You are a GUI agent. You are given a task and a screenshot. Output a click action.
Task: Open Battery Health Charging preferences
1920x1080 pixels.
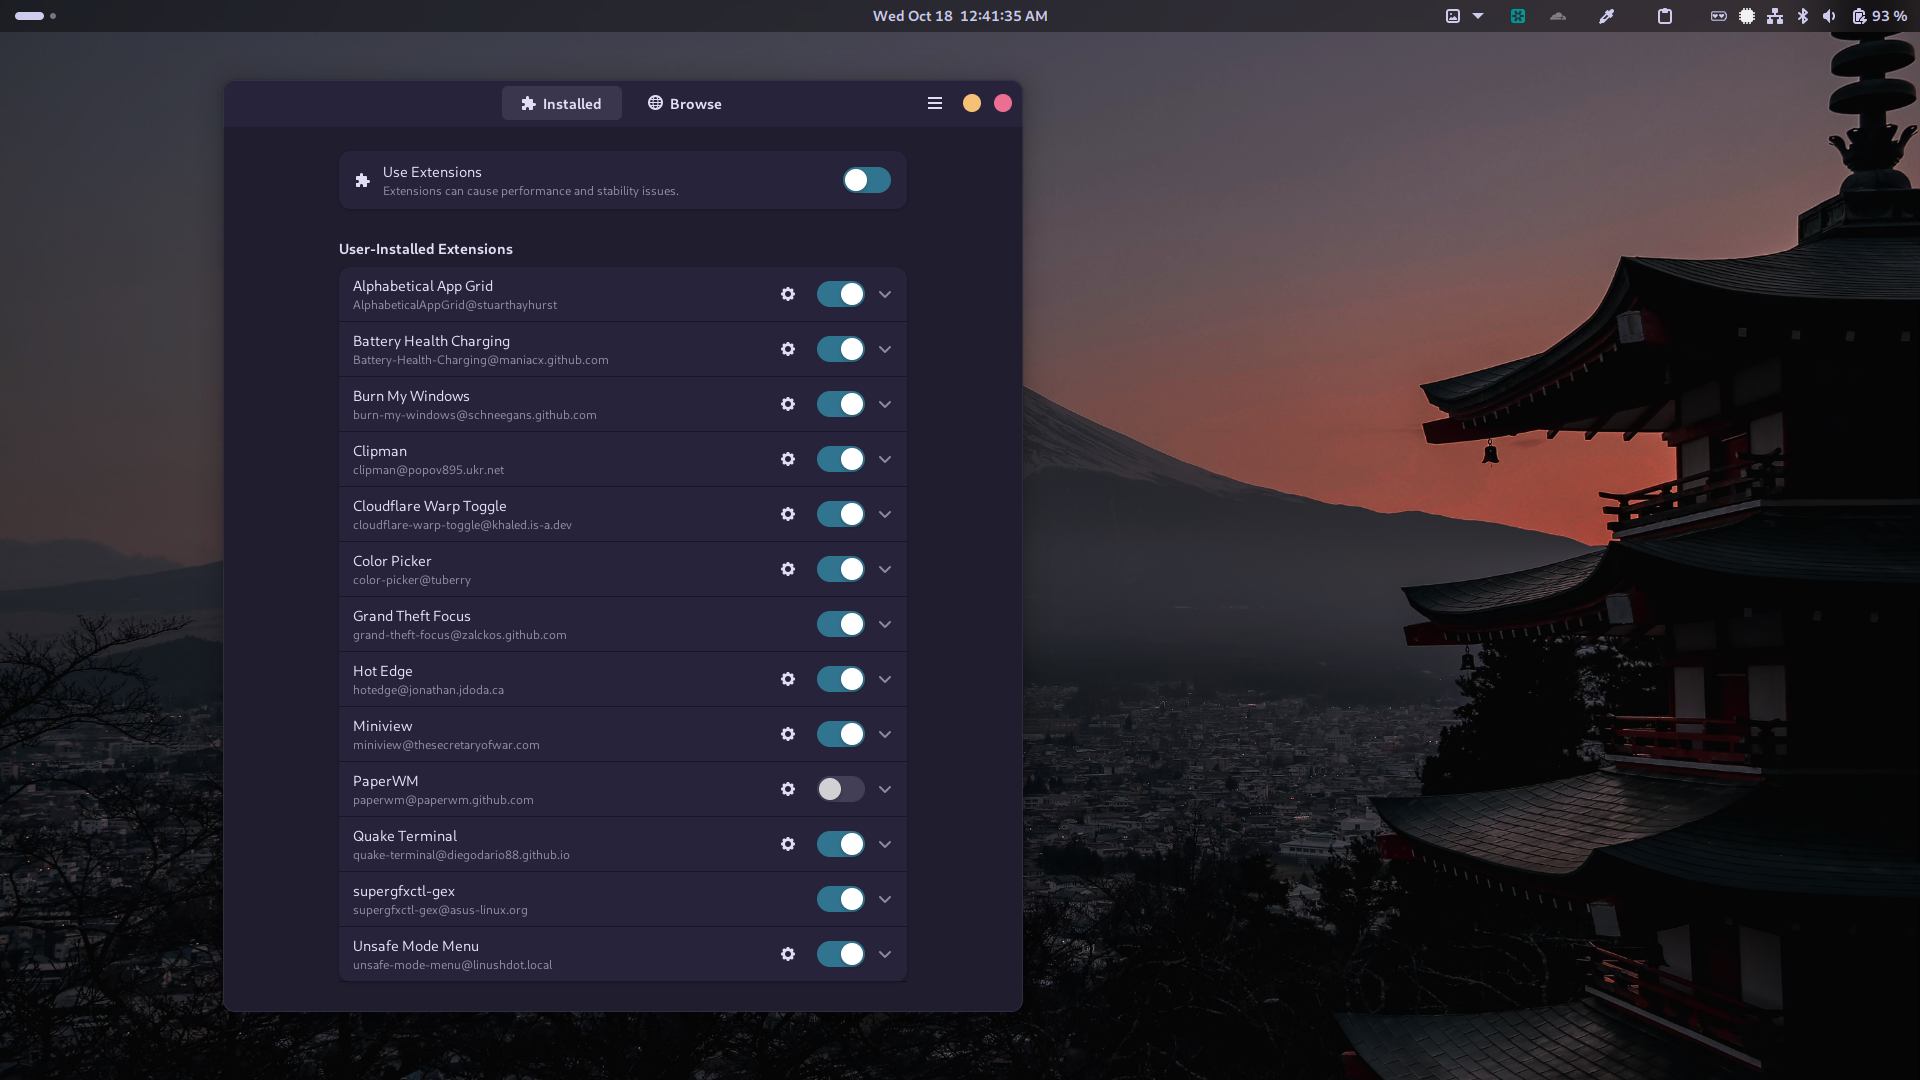[788, 349]
